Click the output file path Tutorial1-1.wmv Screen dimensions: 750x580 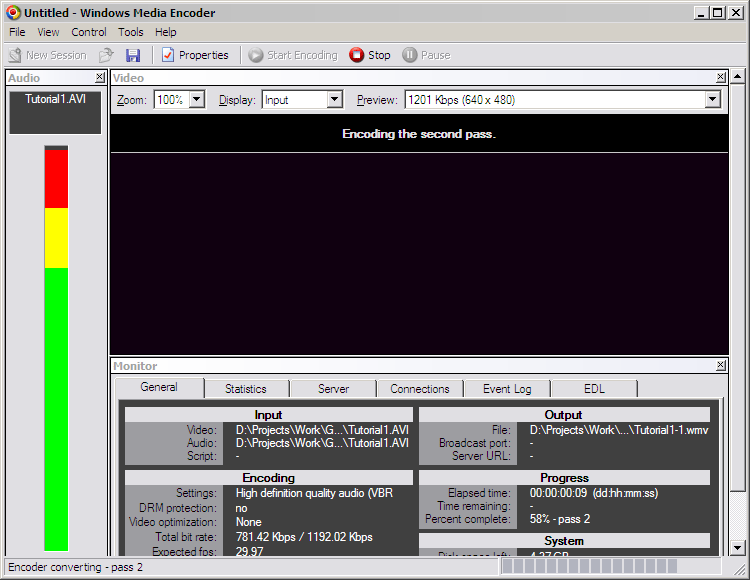pyautogui.click(x=619, y=430)
